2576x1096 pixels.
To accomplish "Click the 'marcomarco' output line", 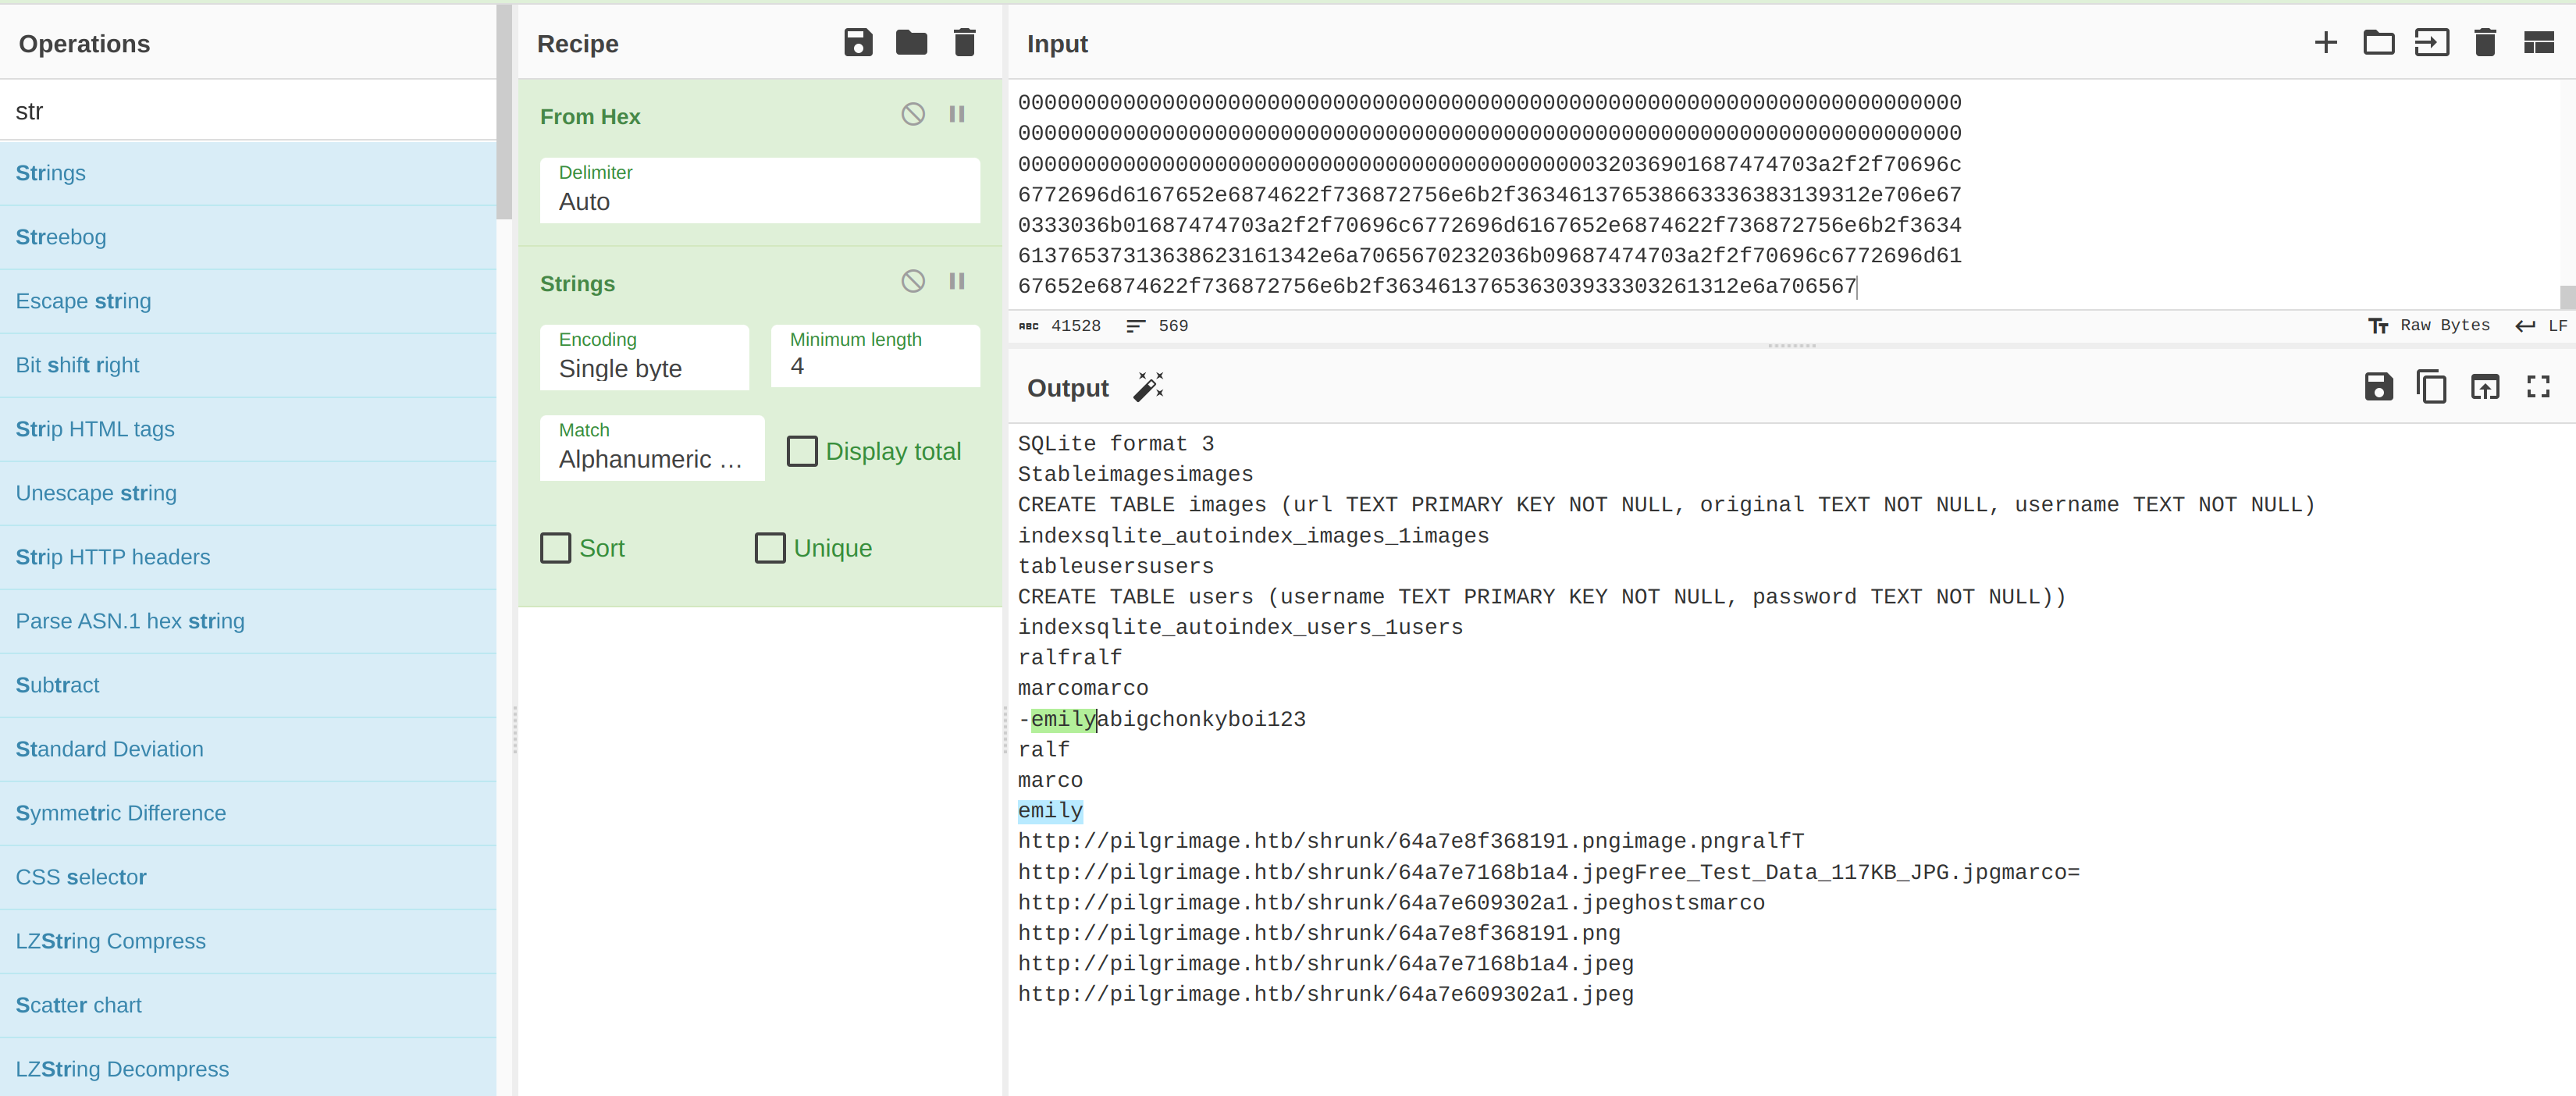I will tap(1083, 688).
